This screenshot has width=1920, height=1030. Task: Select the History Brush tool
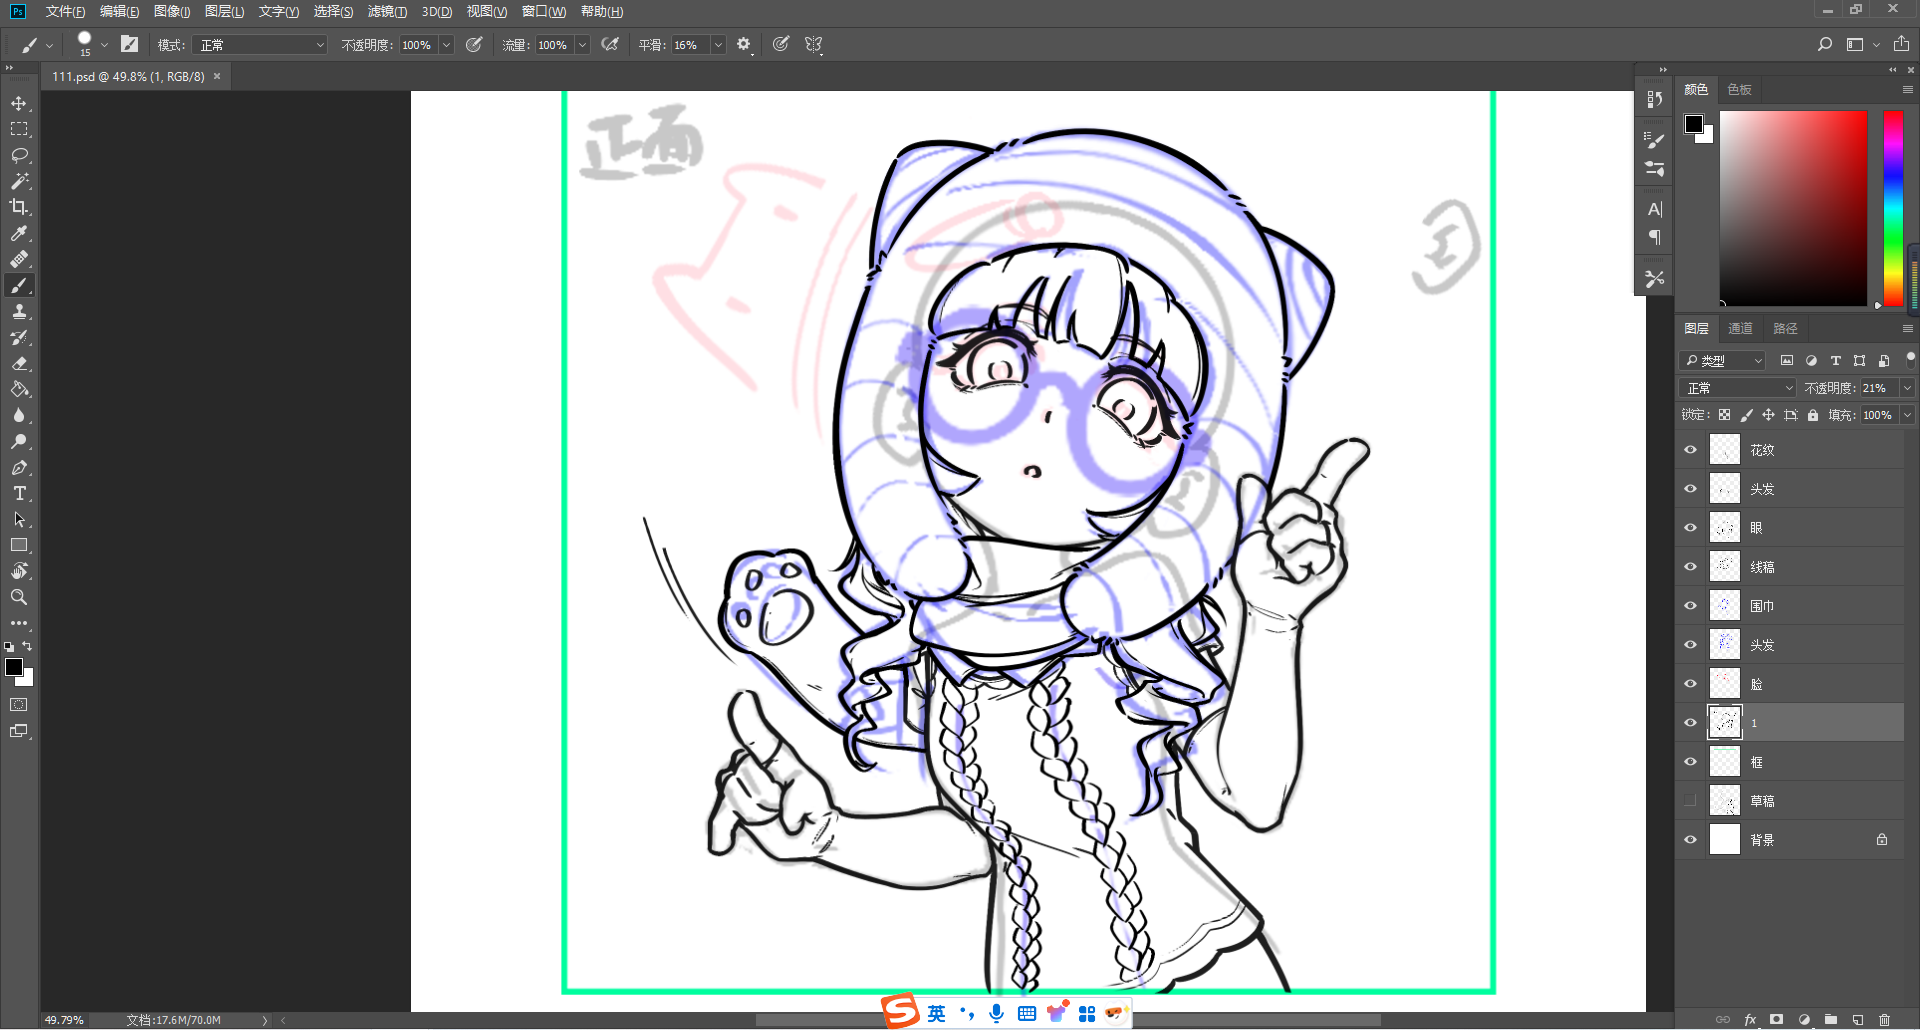tap(19, 337)
